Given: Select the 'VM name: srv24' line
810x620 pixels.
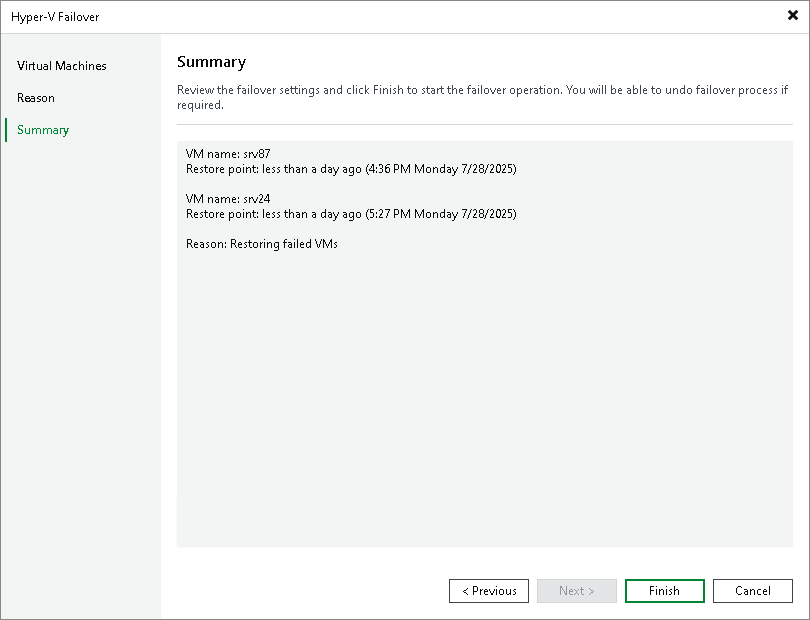Looking at the screenshot, I should (228, 198).
